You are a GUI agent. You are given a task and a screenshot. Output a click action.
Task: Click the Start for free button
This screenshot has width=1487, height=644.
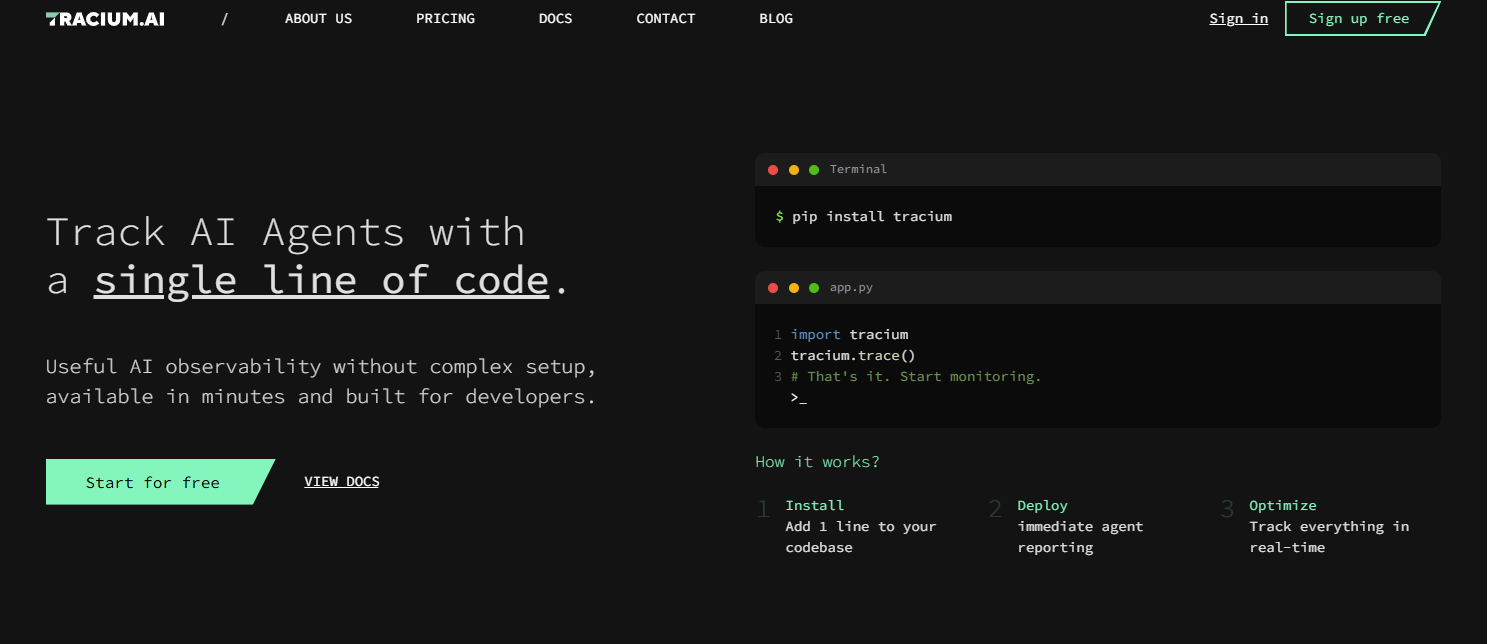(159, 482)
